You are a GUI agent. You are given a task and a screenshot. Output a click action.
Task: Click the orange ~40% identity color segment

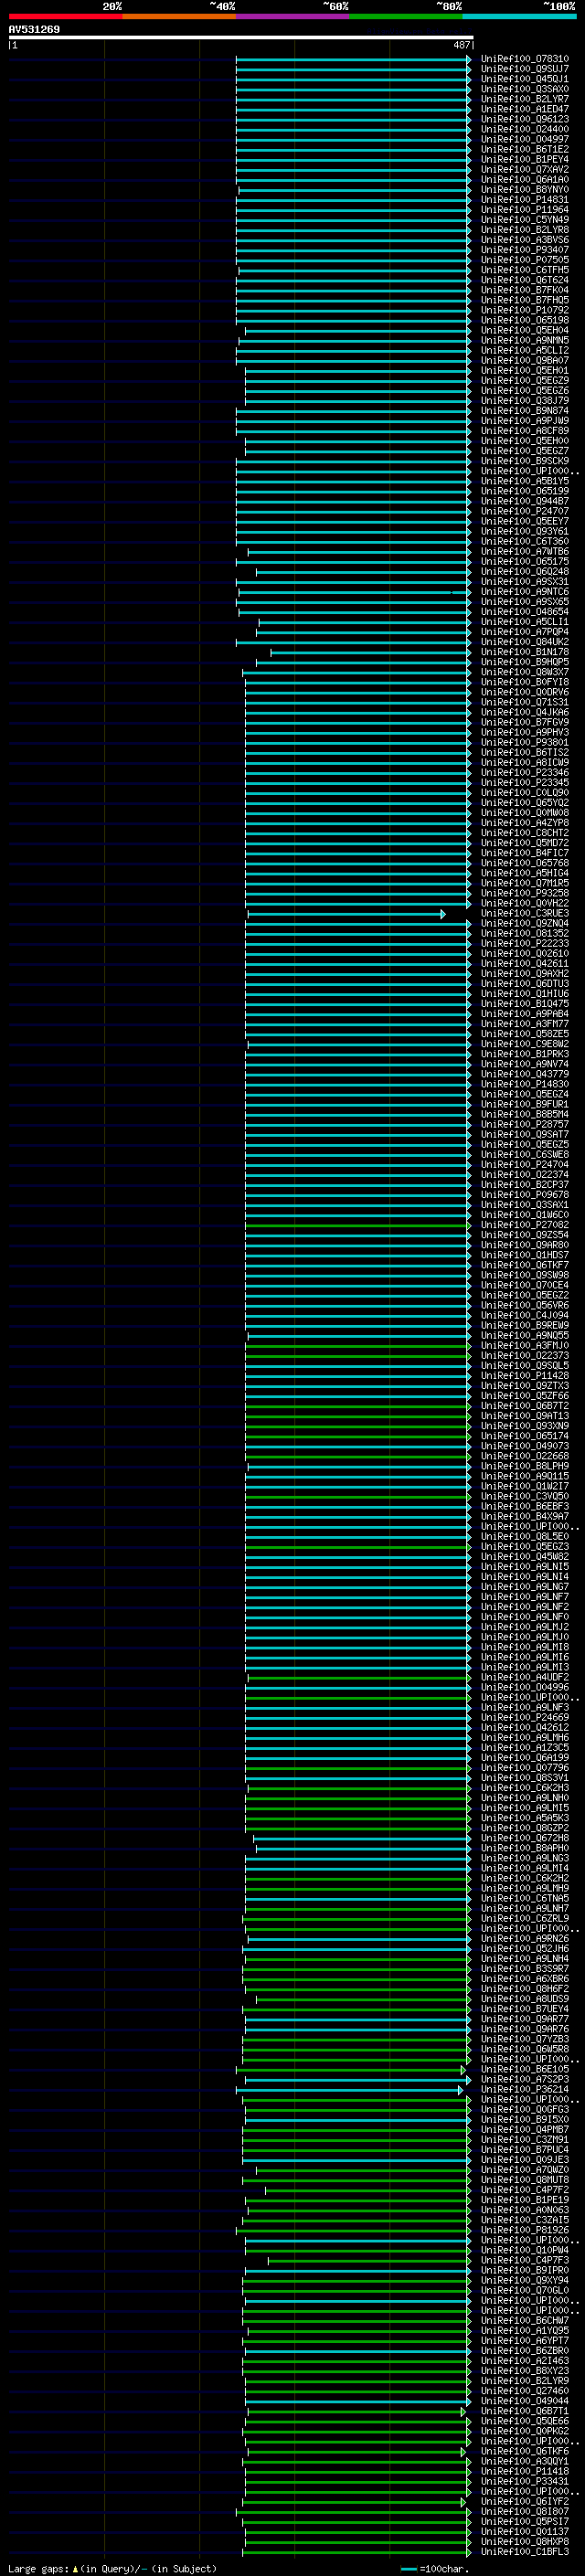(179, 16)
